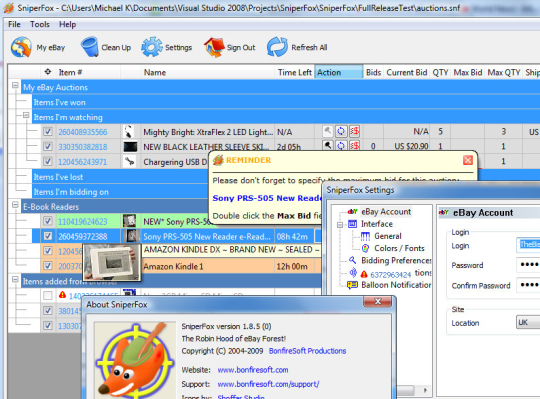Click the Interface icon in Settings tree
The width and height of the screenshot is (540, 399).
tap(352, 224)
